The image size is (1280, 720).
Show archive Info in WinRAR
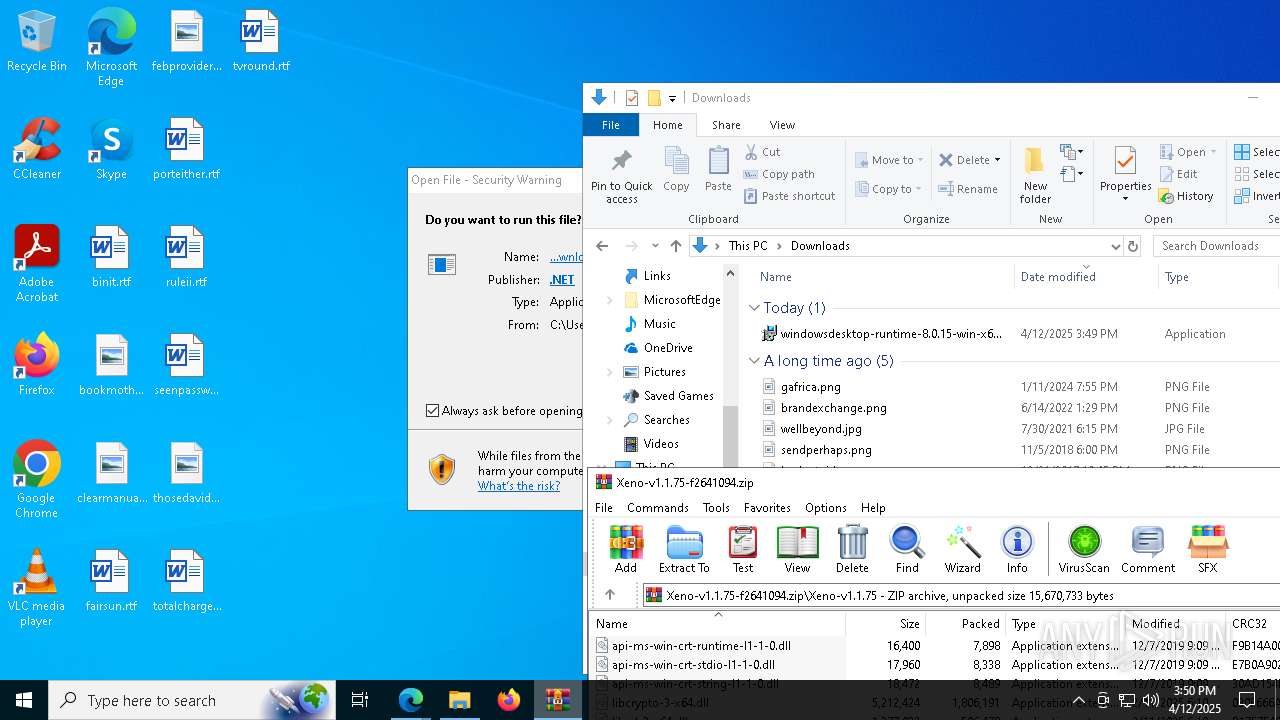click(1017, 549)
